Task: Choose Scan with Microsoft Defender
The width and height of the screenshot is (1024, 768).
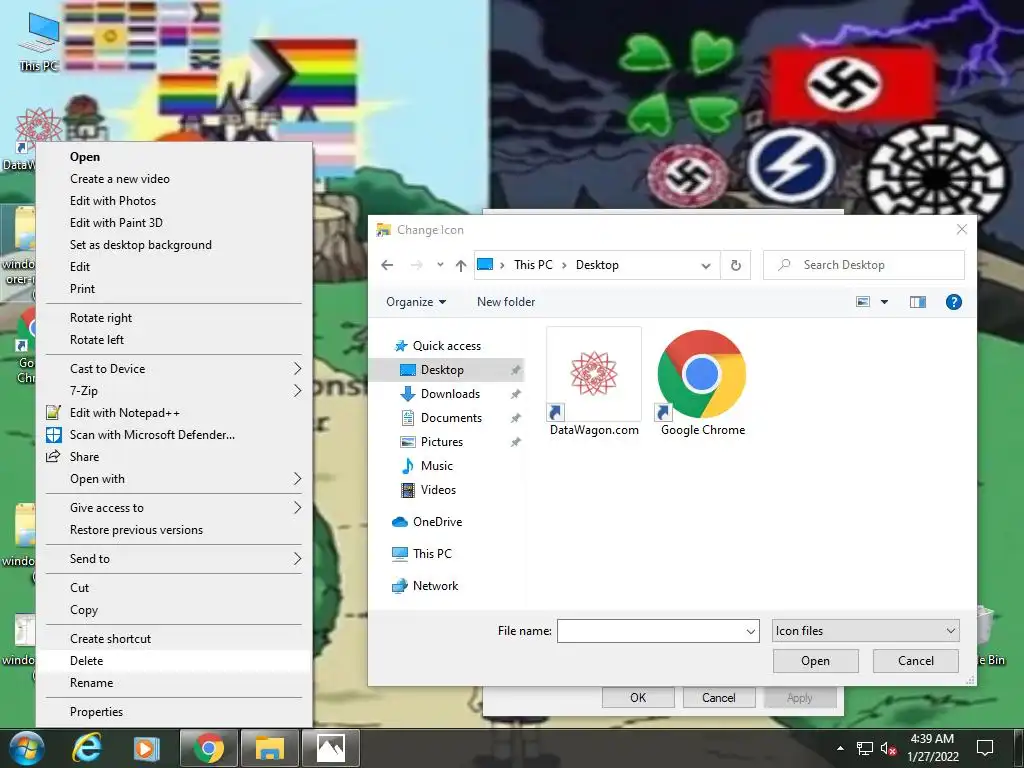Action: pos(175,435)
